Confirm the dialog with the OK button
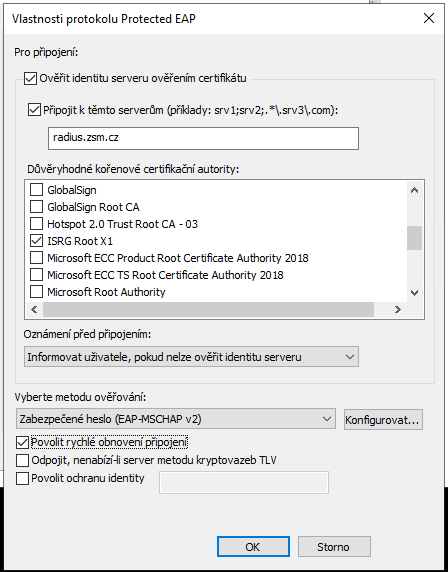 pos(253,546)
